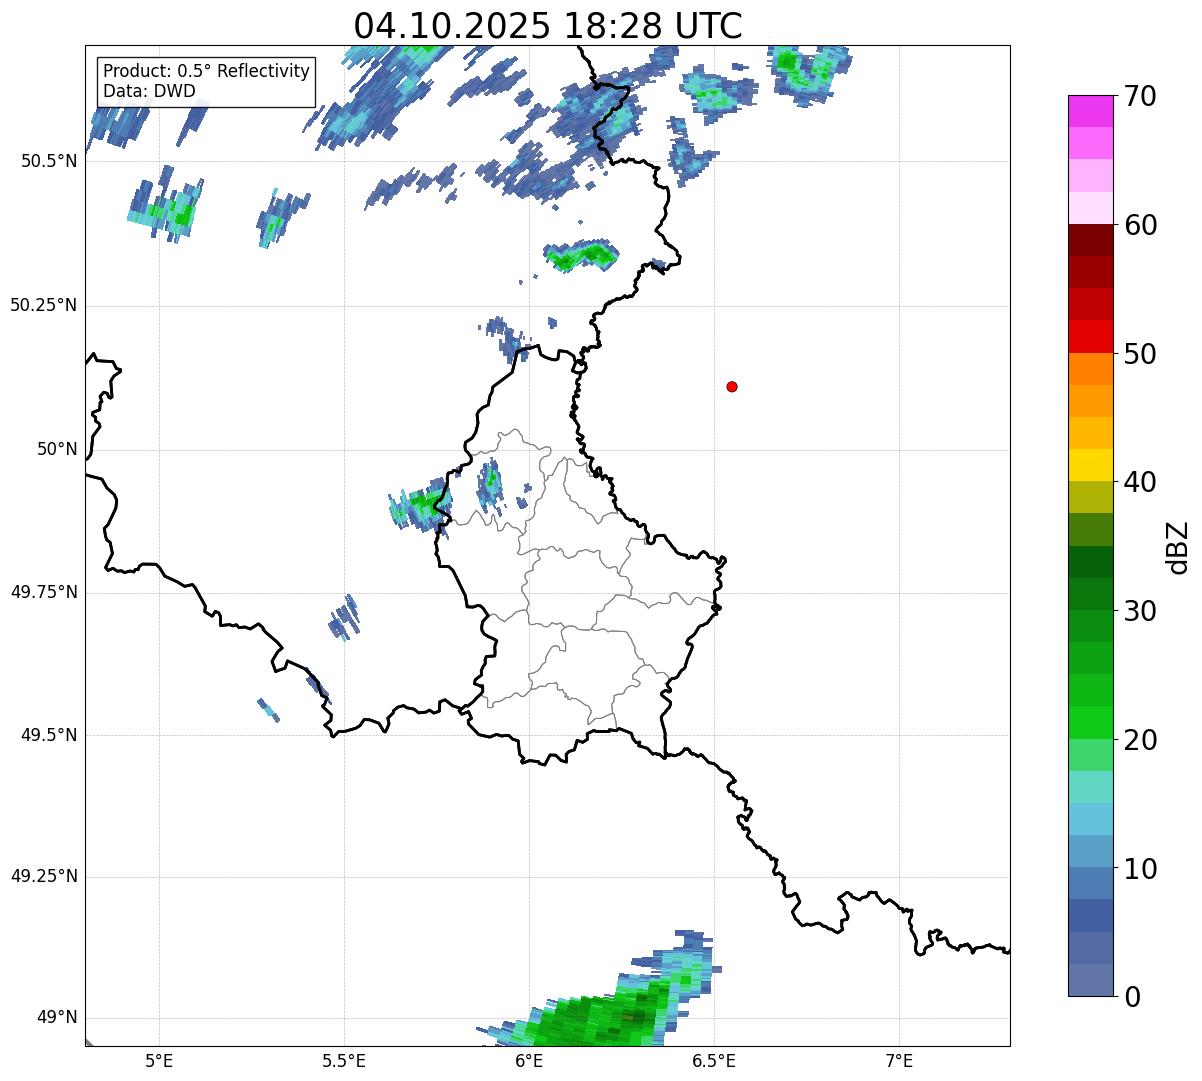
Task: Click the 'Data: DWD' text
Action: click(x=149, y=91)
